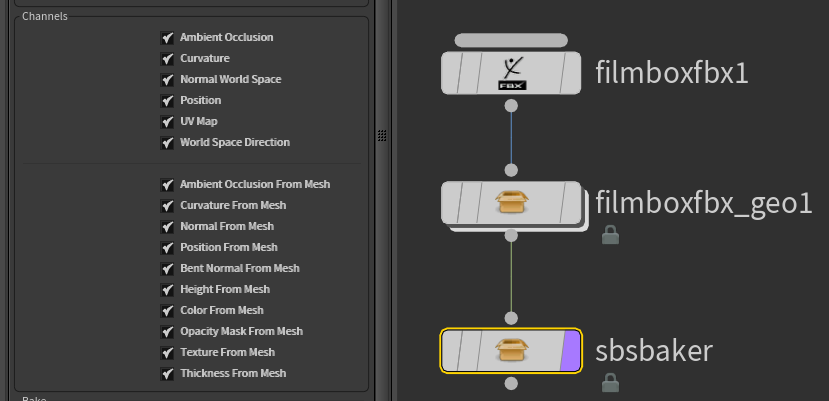Click the input connector of sbsbaker

click(x=511, y=318)
